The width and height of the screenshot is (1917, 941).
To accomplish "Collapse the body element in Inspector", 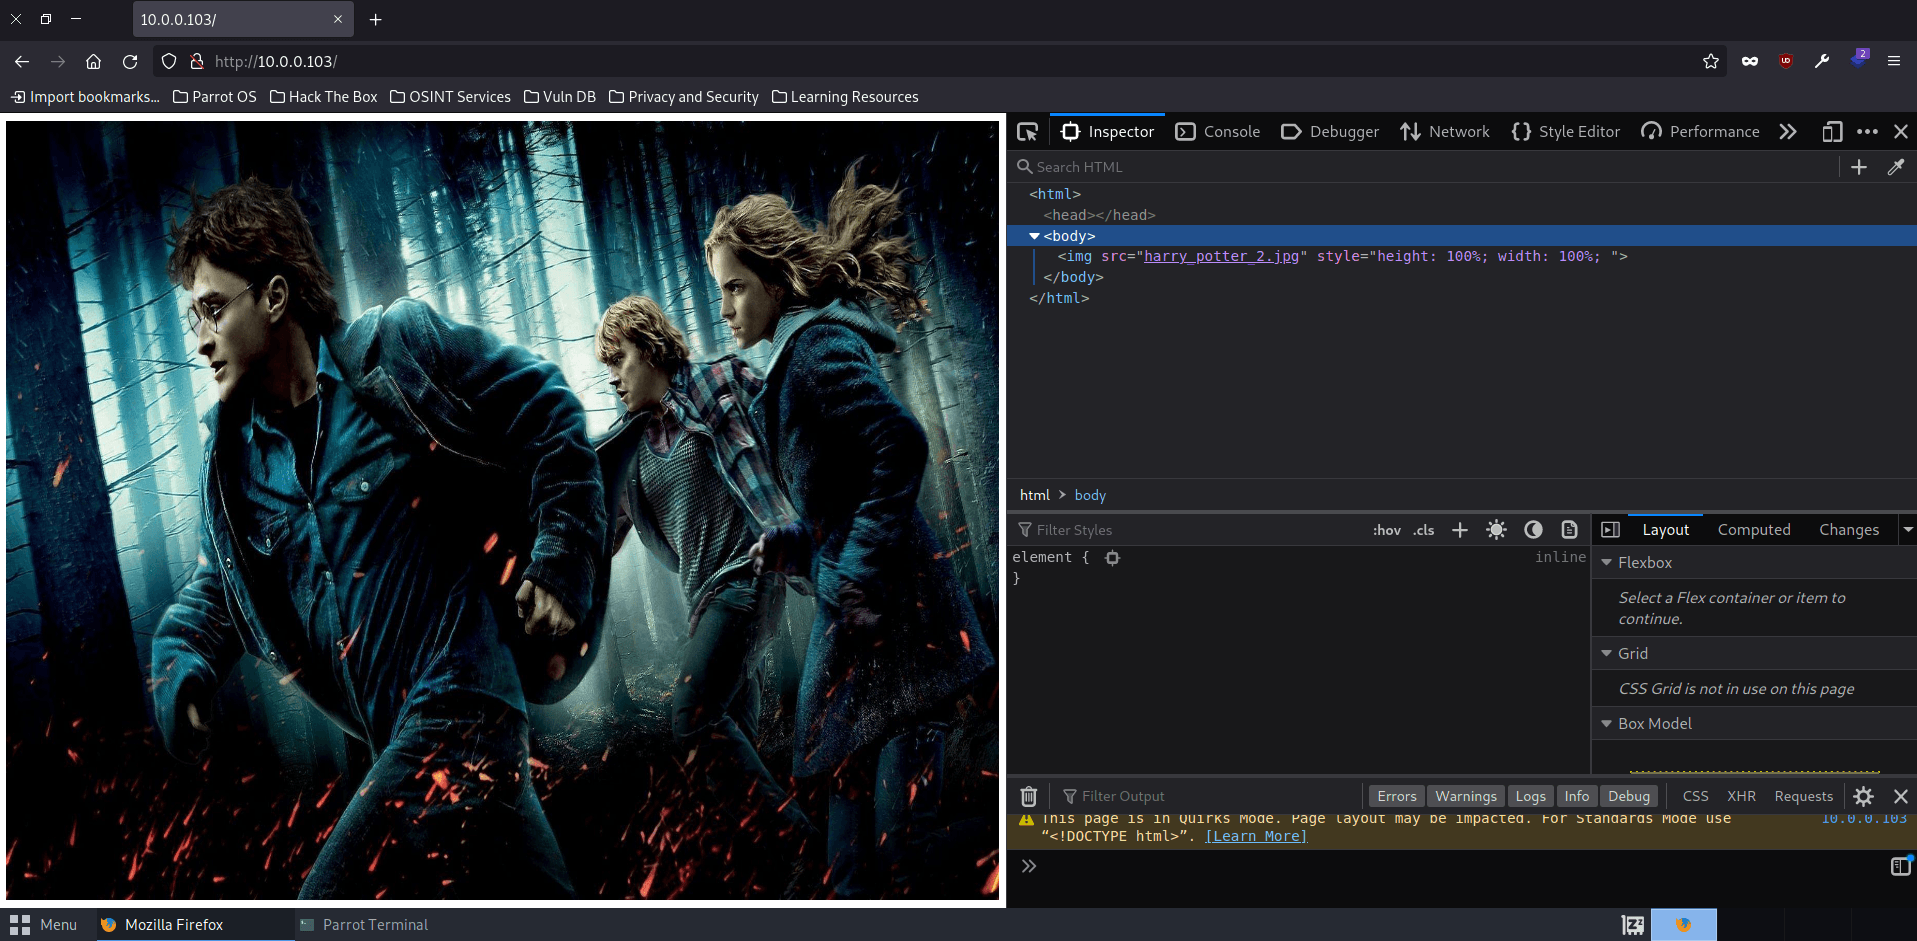I will pyautogui.click(x=1034, y=236).
